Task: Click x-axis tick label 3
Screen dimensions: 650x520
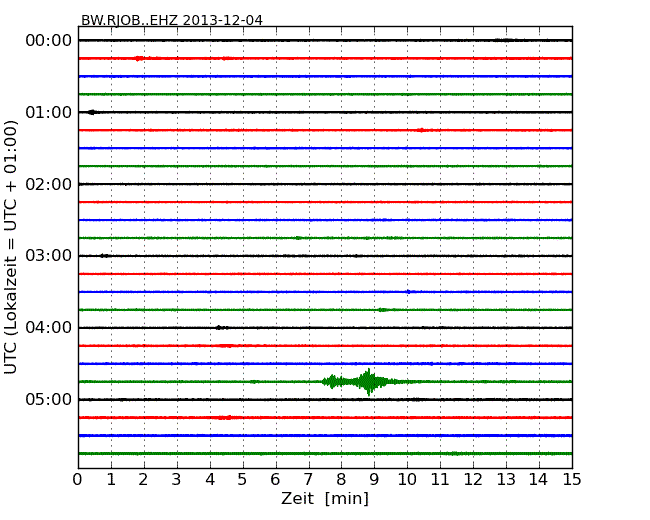Action: [x=177, y=480]
